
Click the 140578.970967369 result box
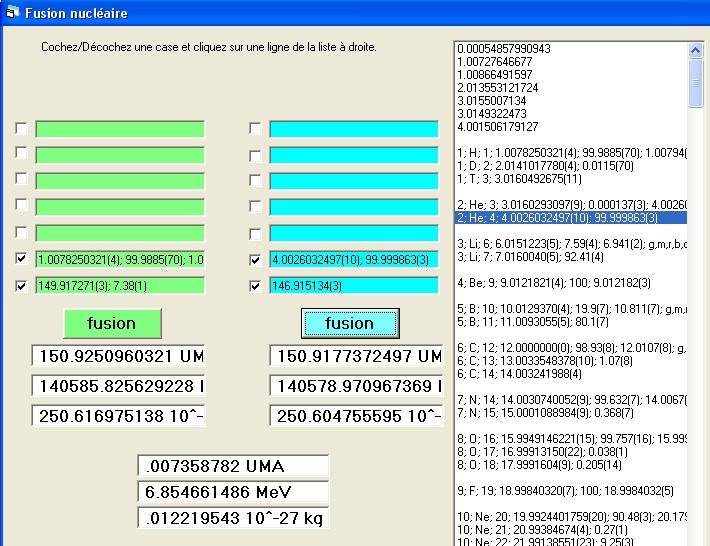(356, 386)
